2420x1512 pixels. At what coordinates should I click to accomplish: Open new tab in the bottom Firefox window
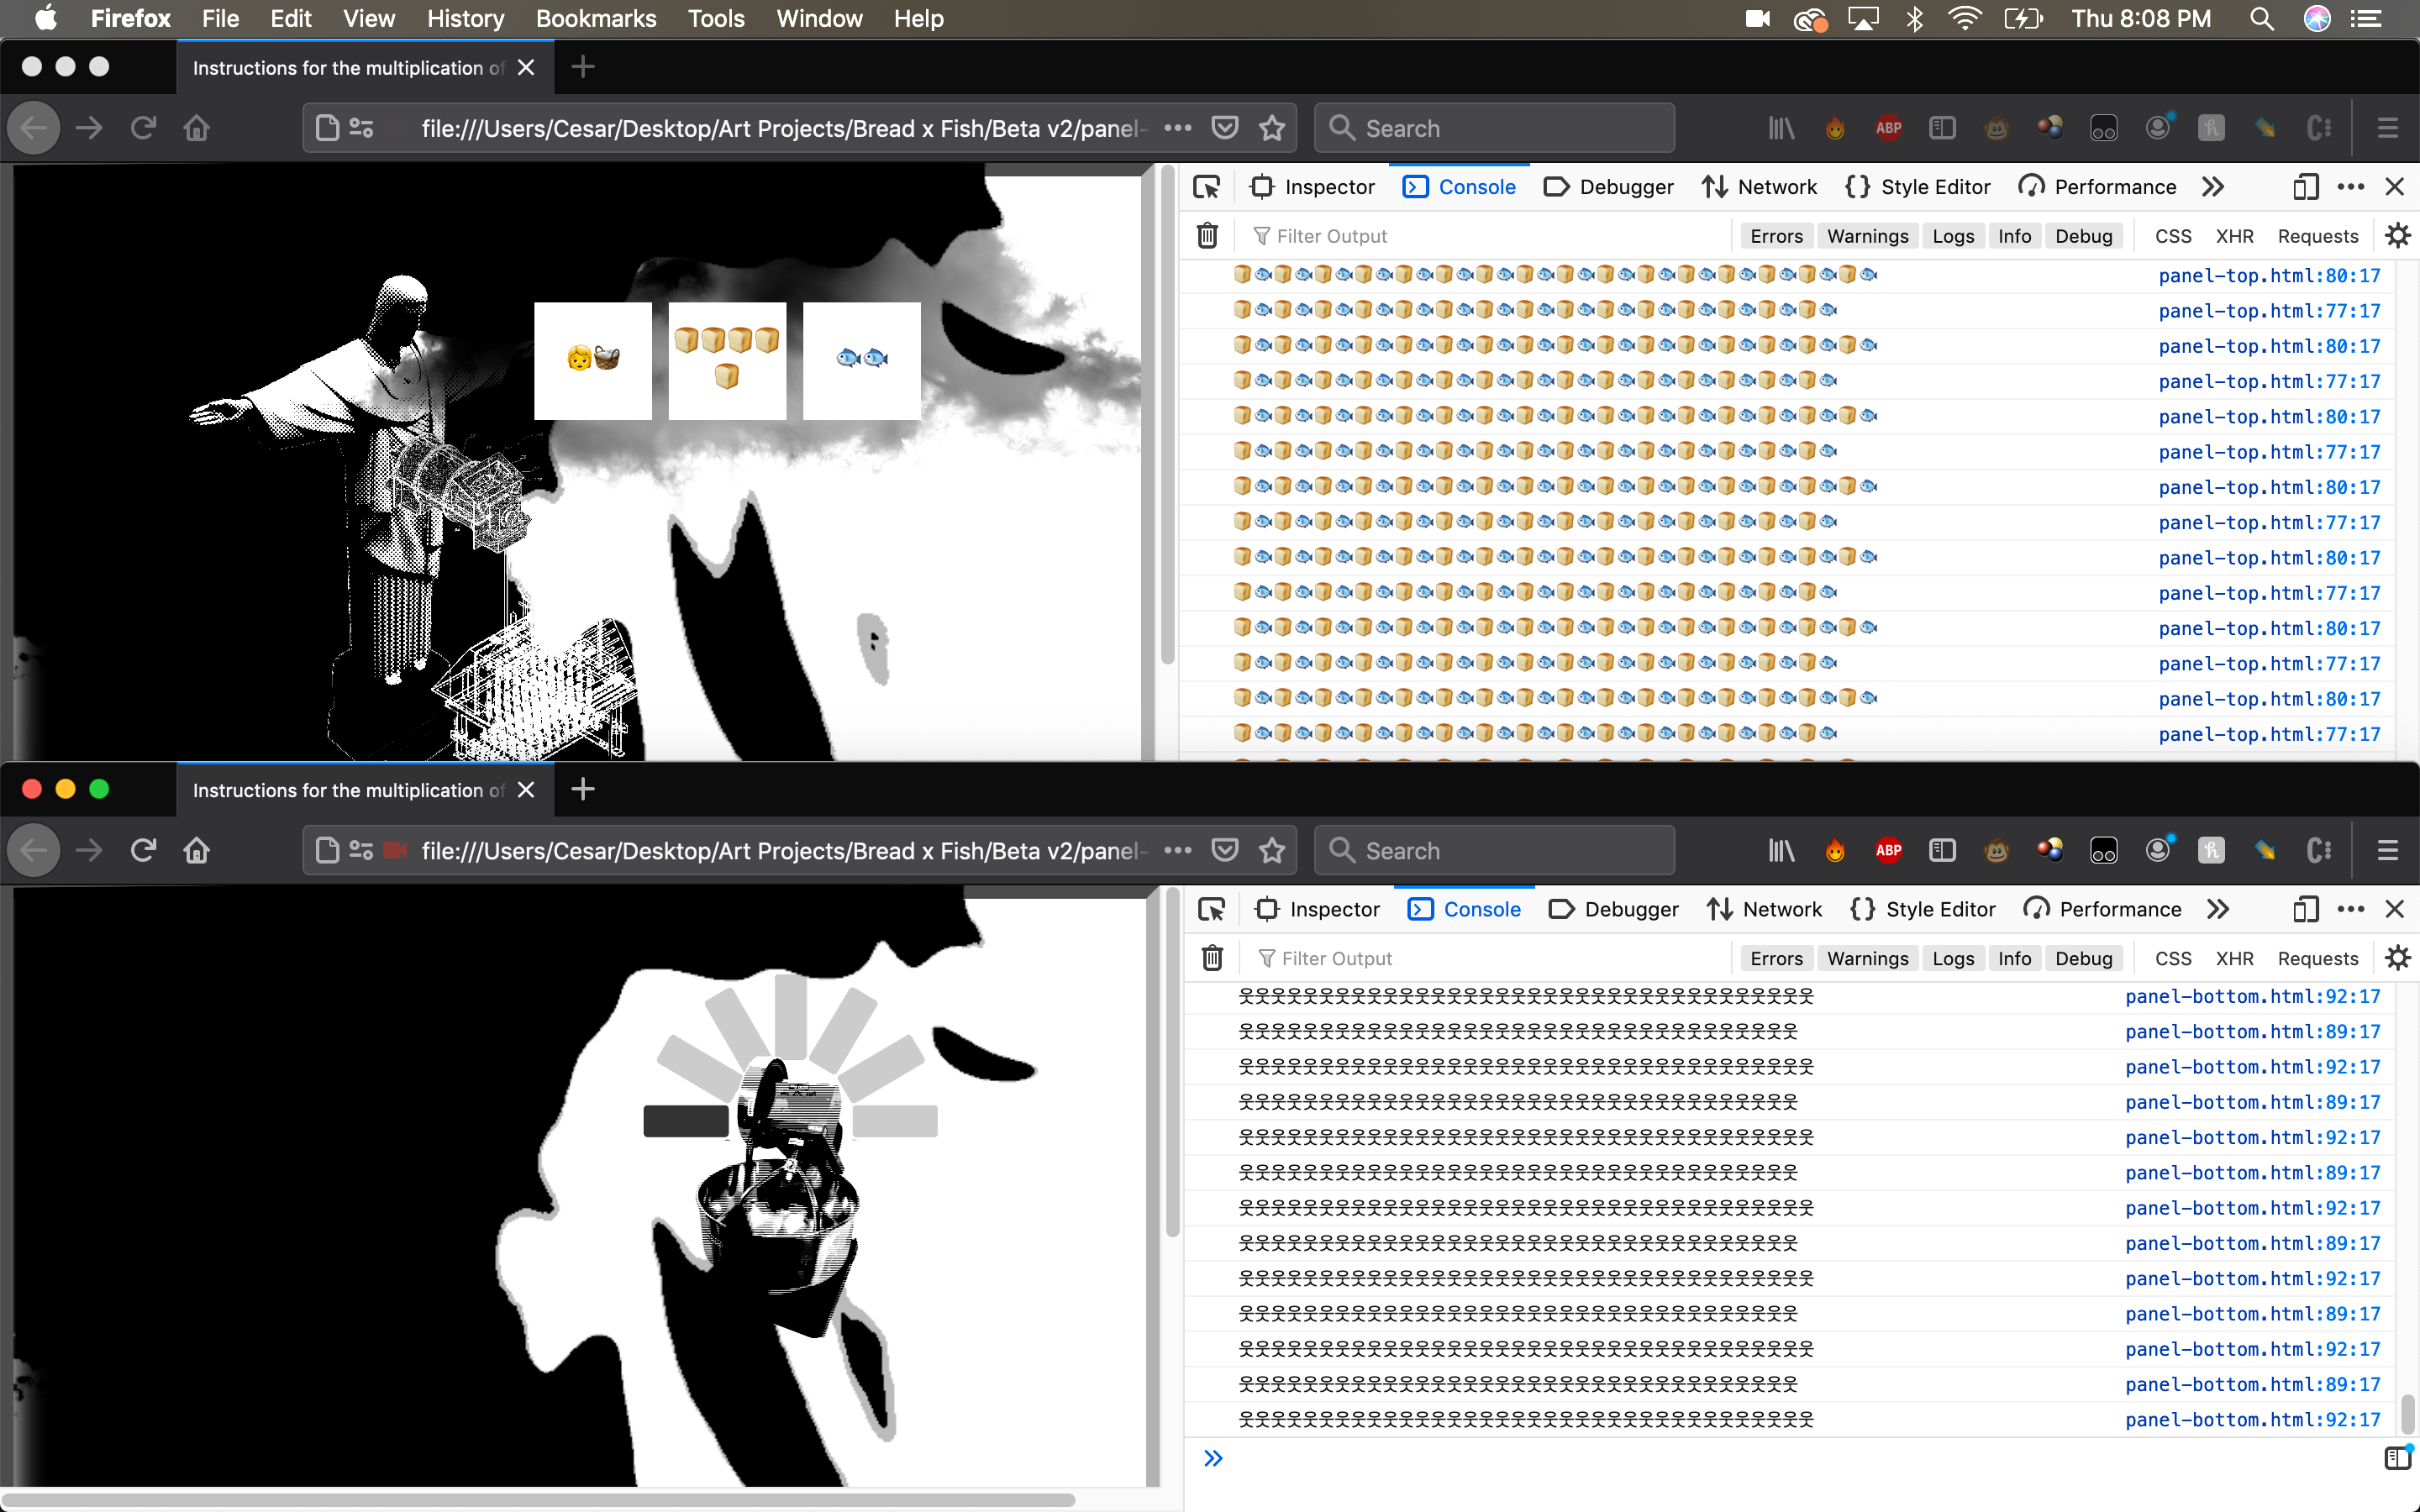point(583,789)
